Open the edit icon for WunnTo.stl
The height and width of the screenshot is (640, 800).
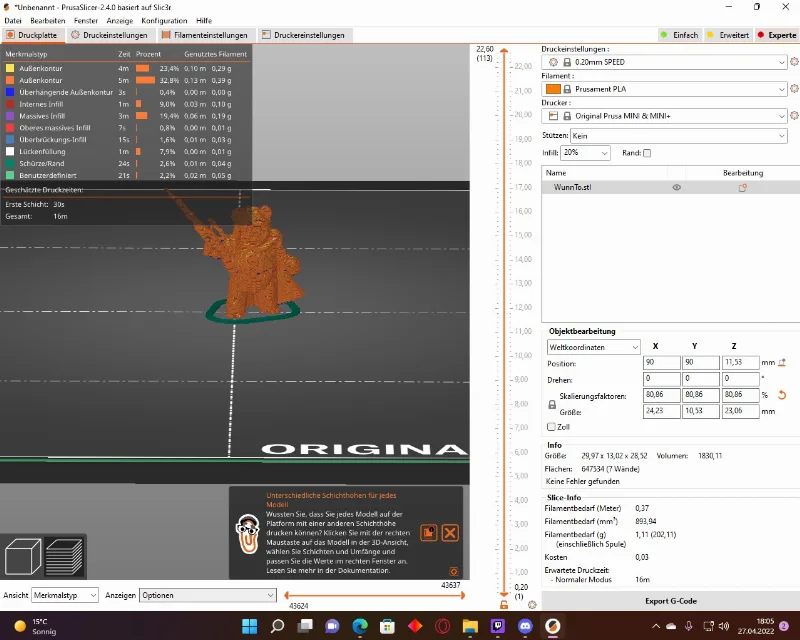click(743, 187)
